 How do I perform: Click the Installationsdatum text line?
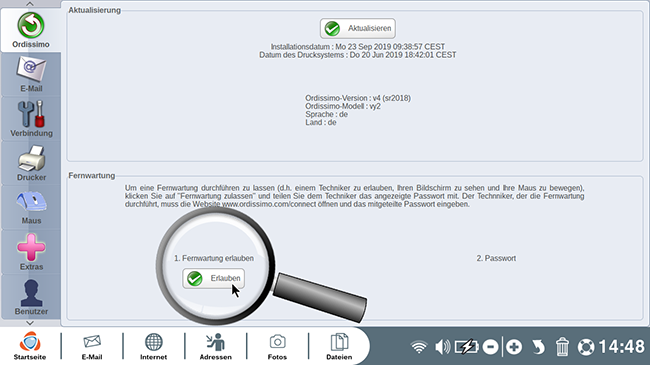click(357, 47)
